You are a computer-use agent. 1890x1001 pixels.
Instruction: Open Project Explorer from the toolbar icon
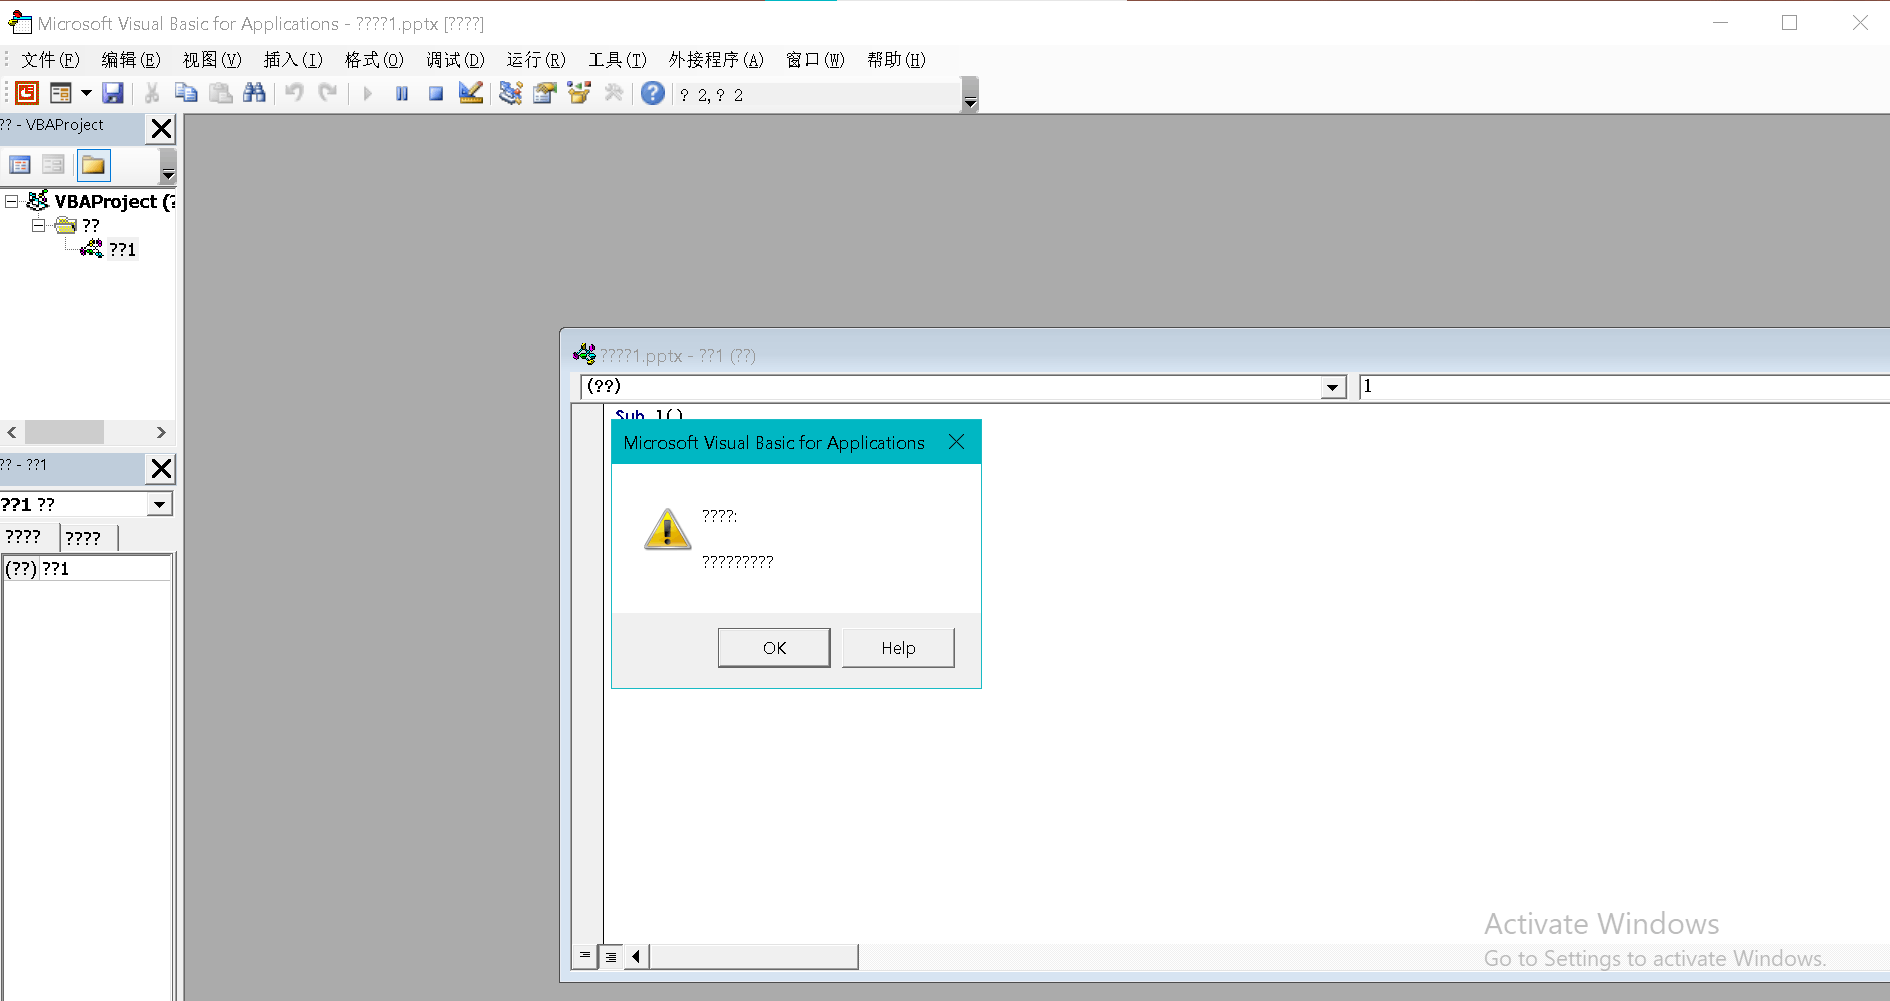coord(511,93)
